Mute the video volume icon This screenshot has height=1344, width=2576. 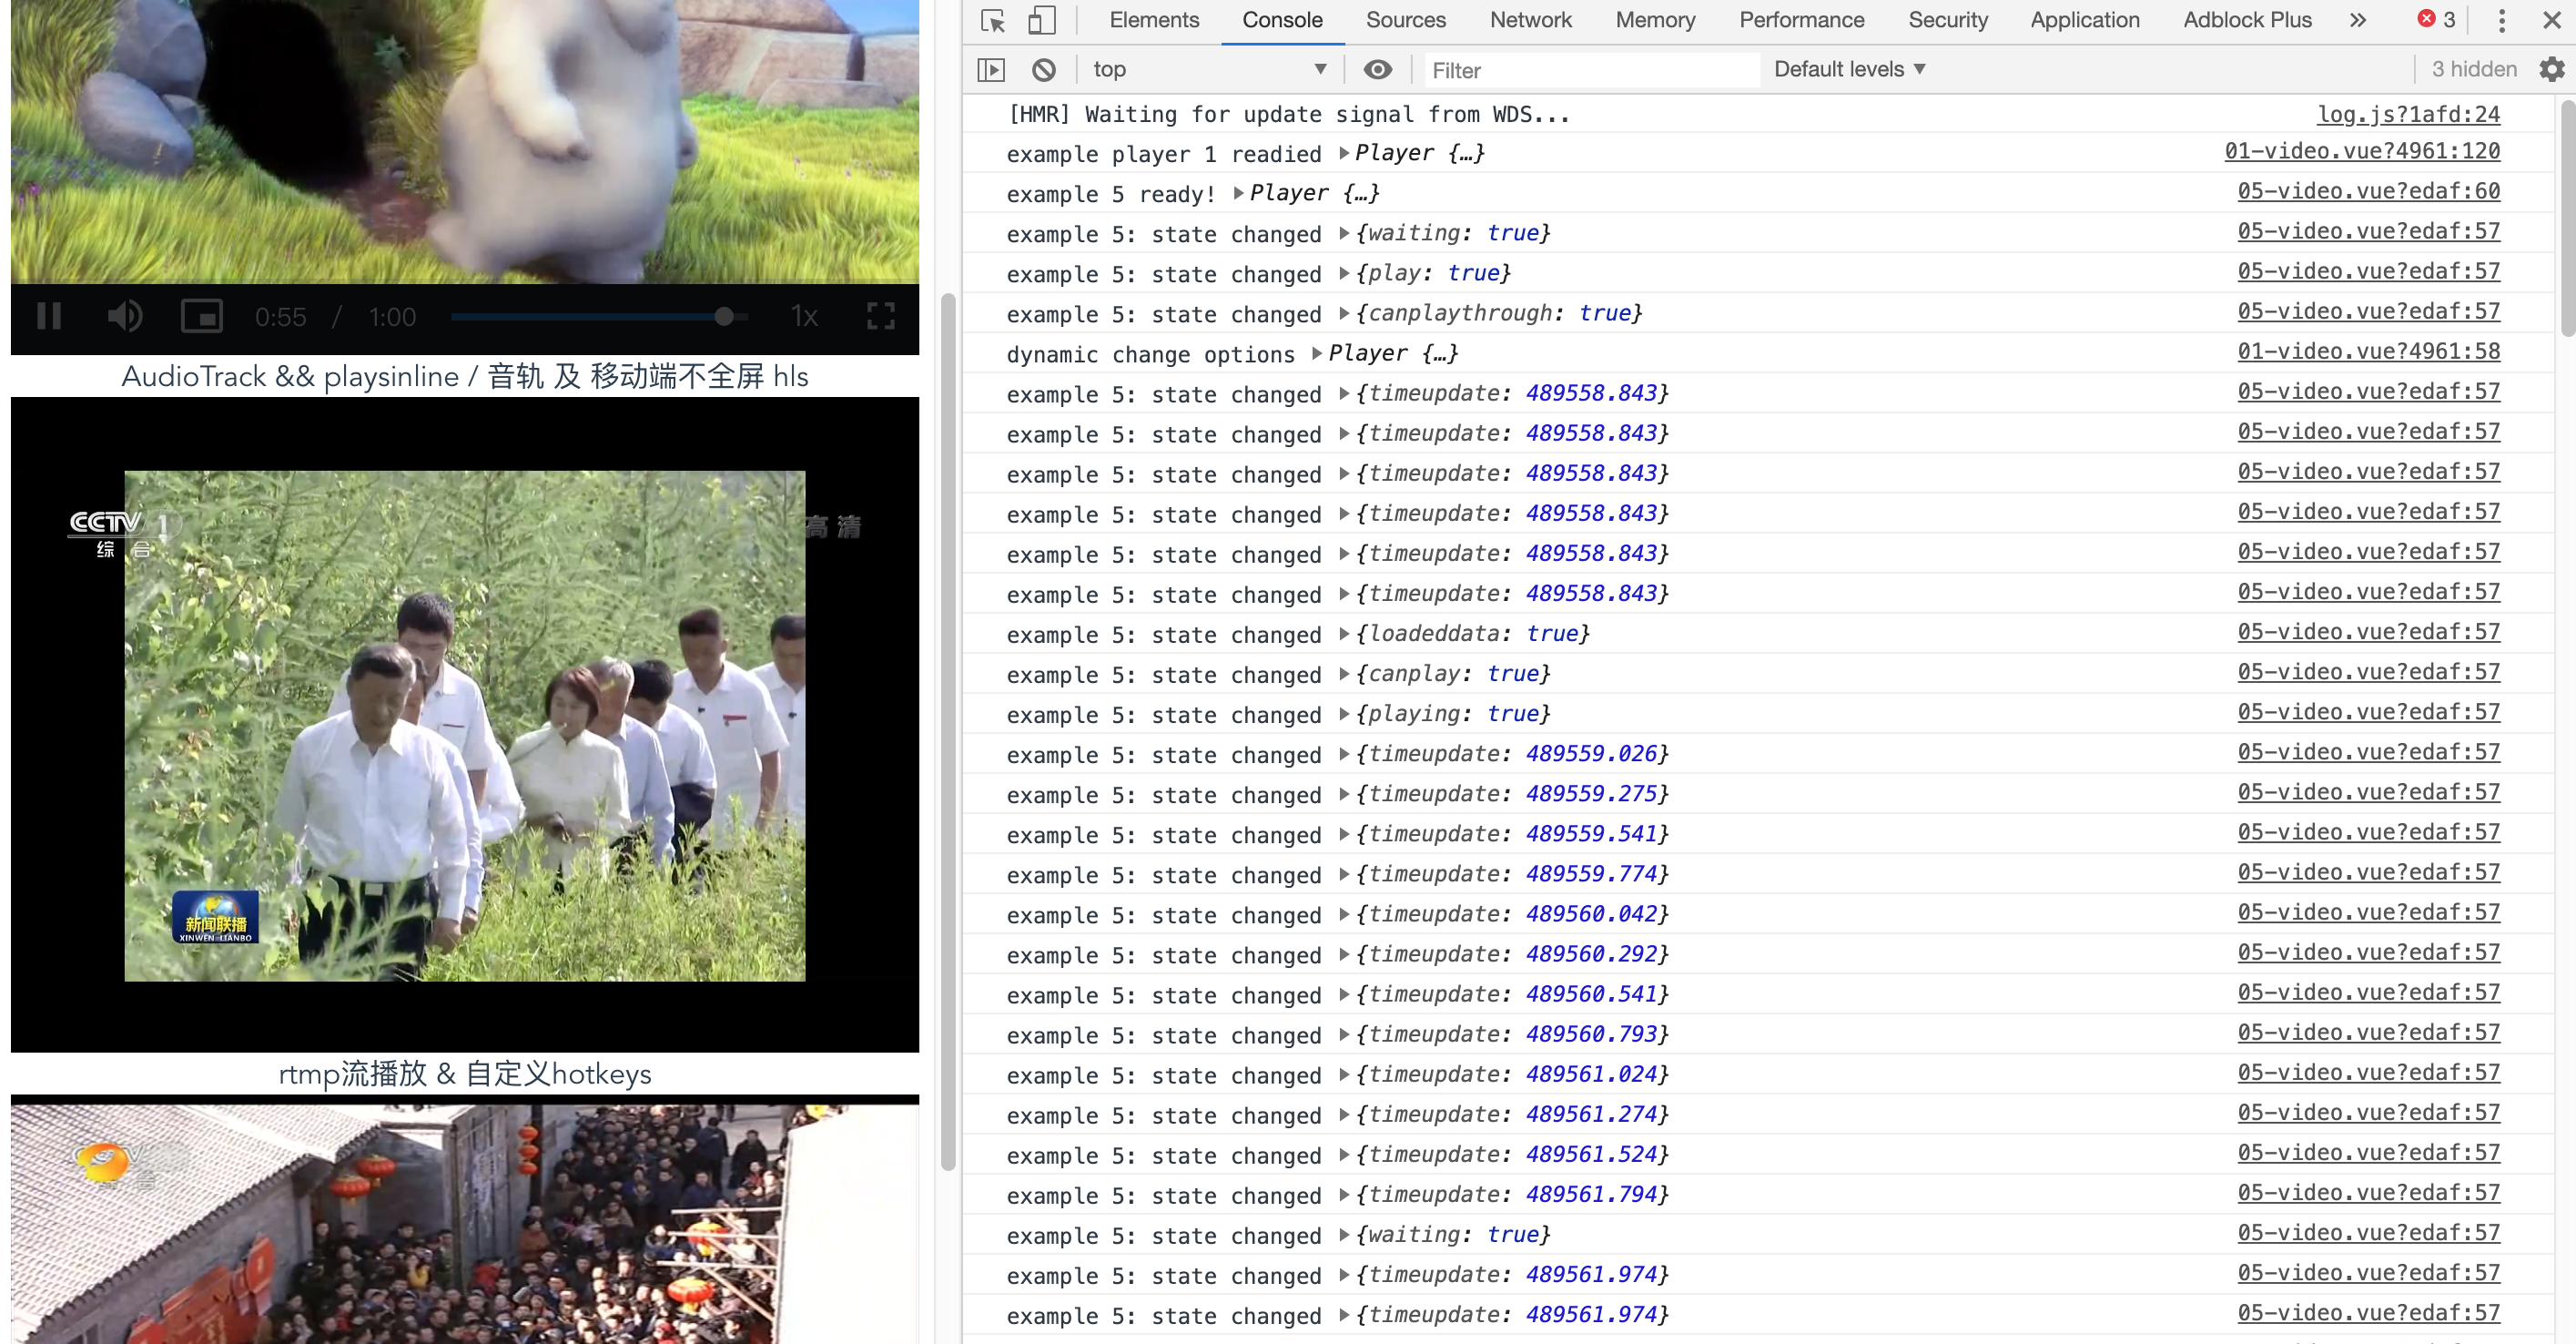(x=125, y=317)
